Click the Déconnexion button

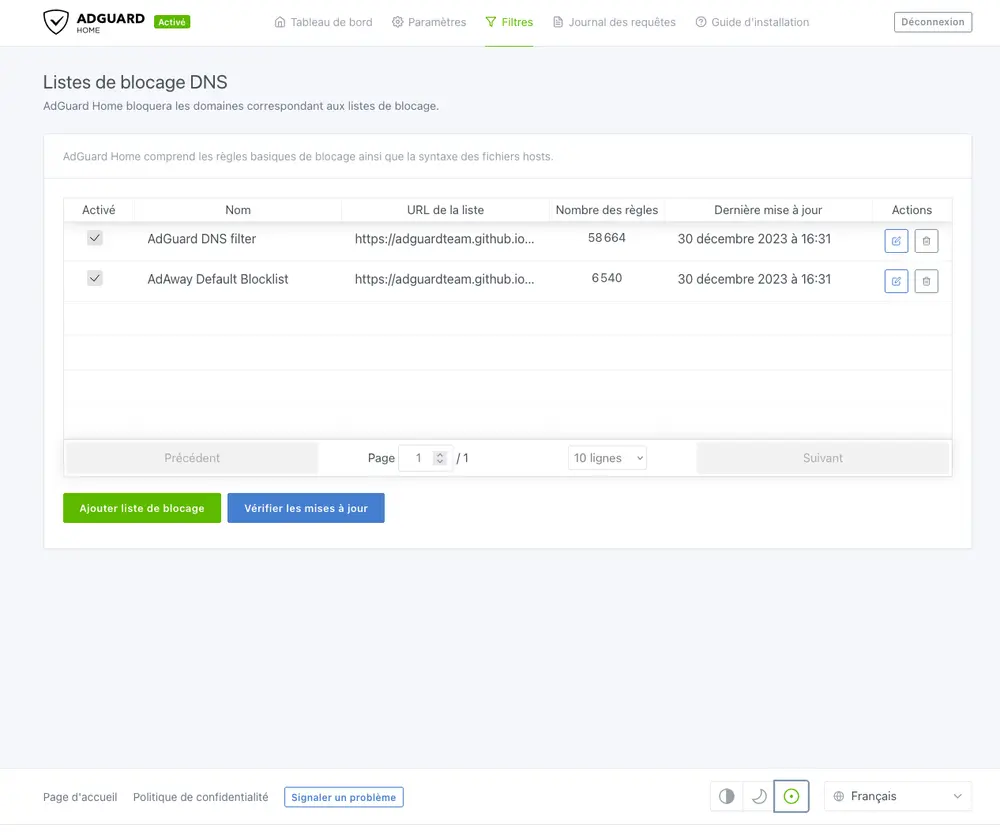932,22
